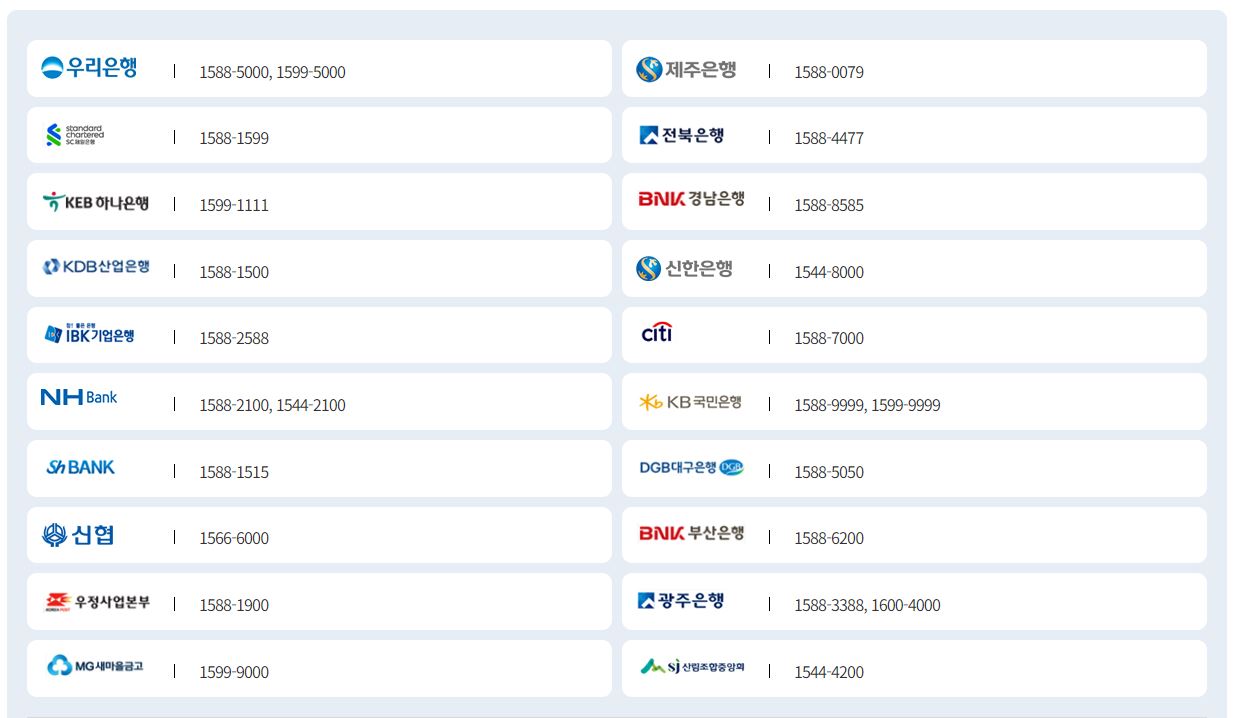Image resolution: width=1234 pixels, height=718 pixels.
Task: Select the number "1599-9000"
Action: click(234, 672)
